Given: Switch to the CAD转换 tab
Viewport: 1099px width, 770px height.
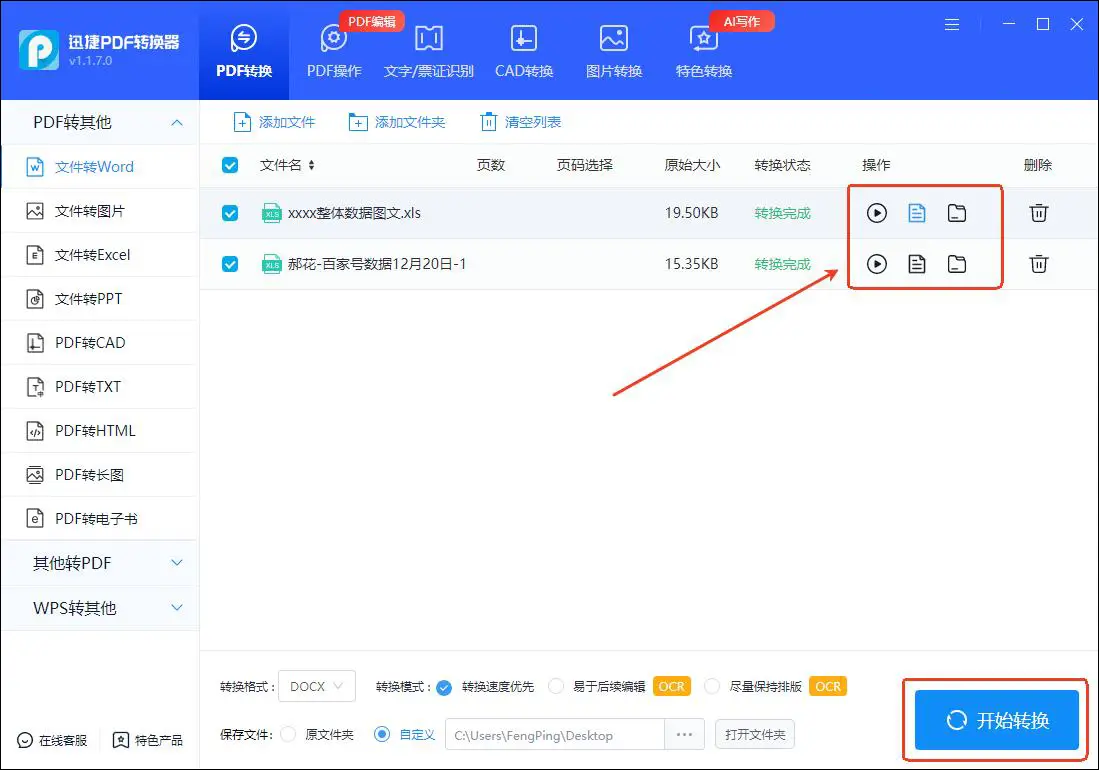Looking at the screenshot, I should coord(523,45).
